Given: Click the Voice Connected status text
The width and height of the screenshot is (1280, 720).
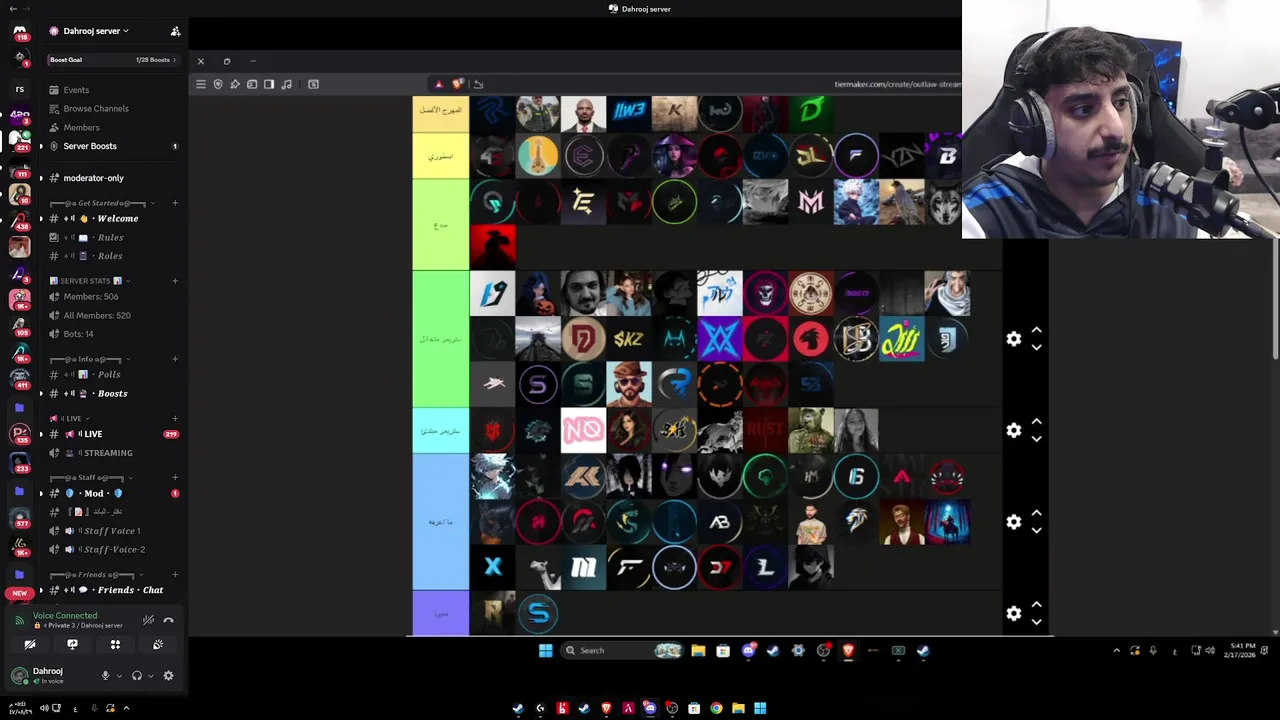Looking at the screenshot, I should (65, 616).
